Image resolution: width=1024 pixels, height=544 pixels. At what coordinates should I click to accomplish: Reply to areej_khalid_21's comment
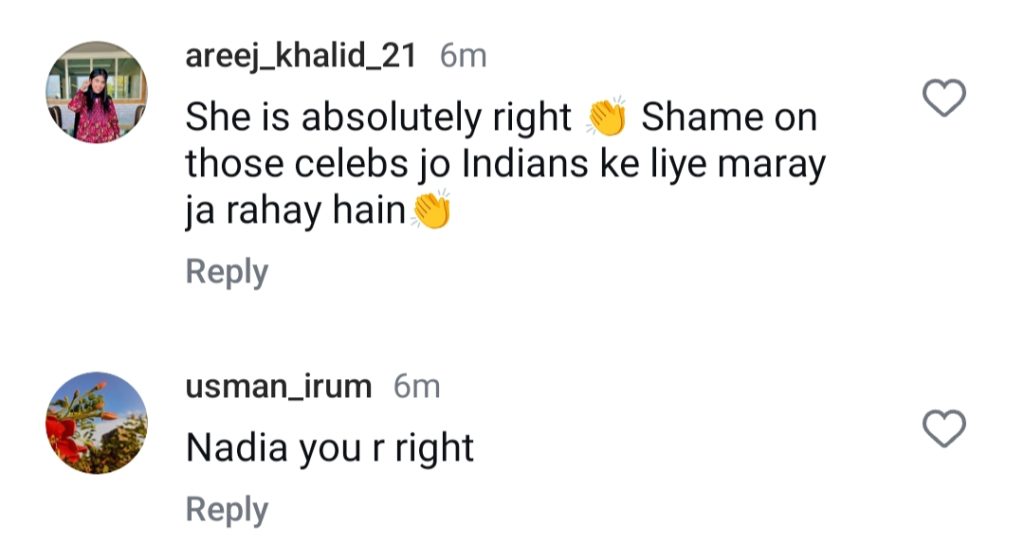[227, 272]
